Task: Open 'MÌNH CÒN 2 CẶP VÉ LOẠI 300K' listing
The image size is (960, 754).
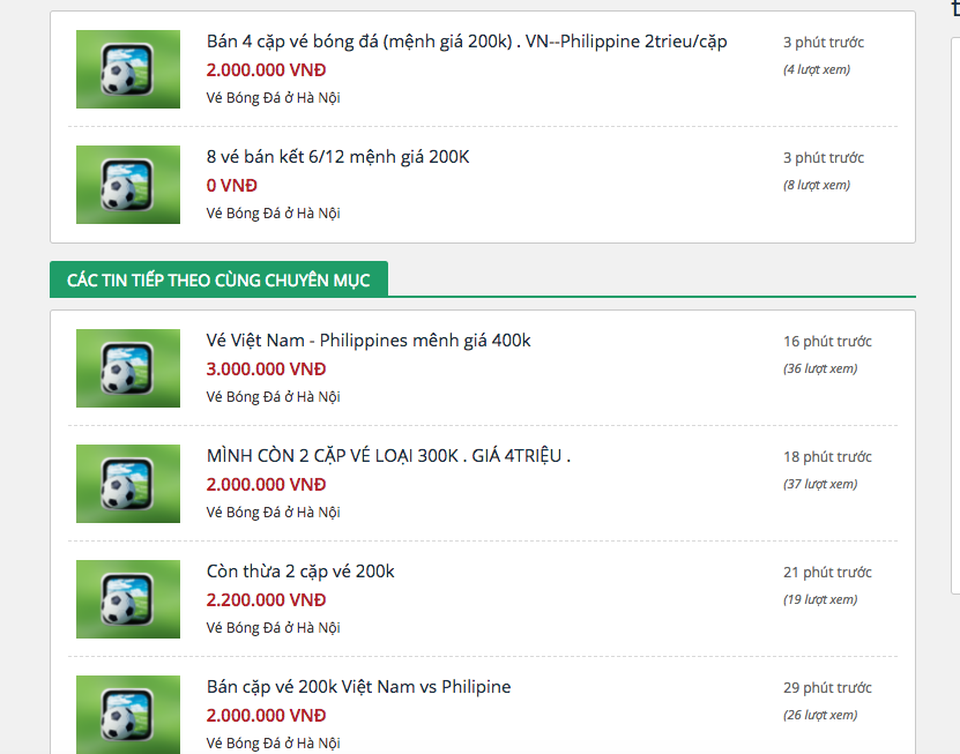Action: click(x=388, y=456)
